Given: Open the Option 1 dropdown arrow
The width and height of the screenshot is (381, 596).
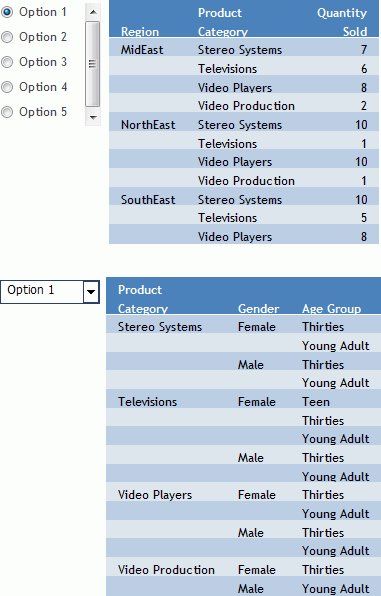Looking at the screenshot, I should coord(91,292).
